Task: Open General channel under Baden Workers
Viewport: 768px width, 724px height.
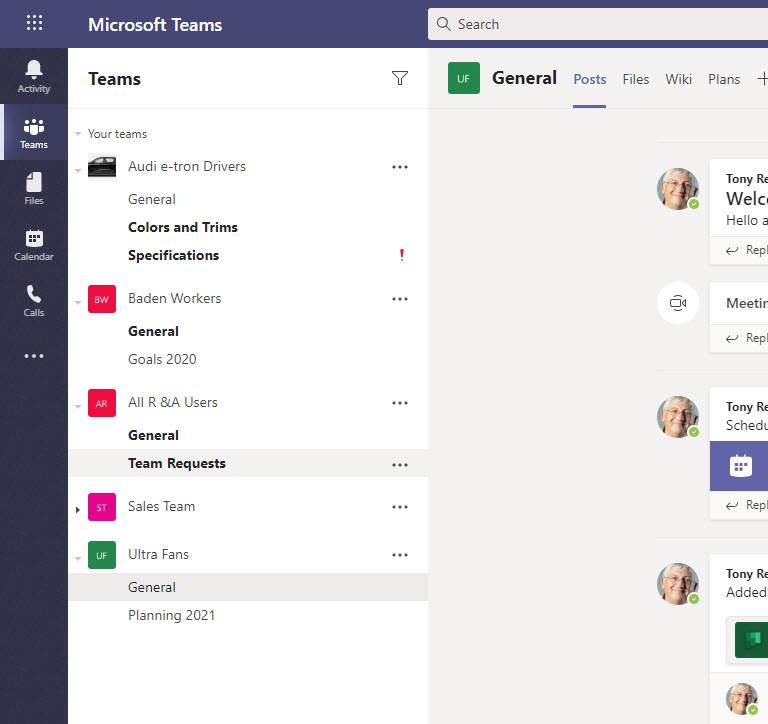Action: tap(153, 331)
